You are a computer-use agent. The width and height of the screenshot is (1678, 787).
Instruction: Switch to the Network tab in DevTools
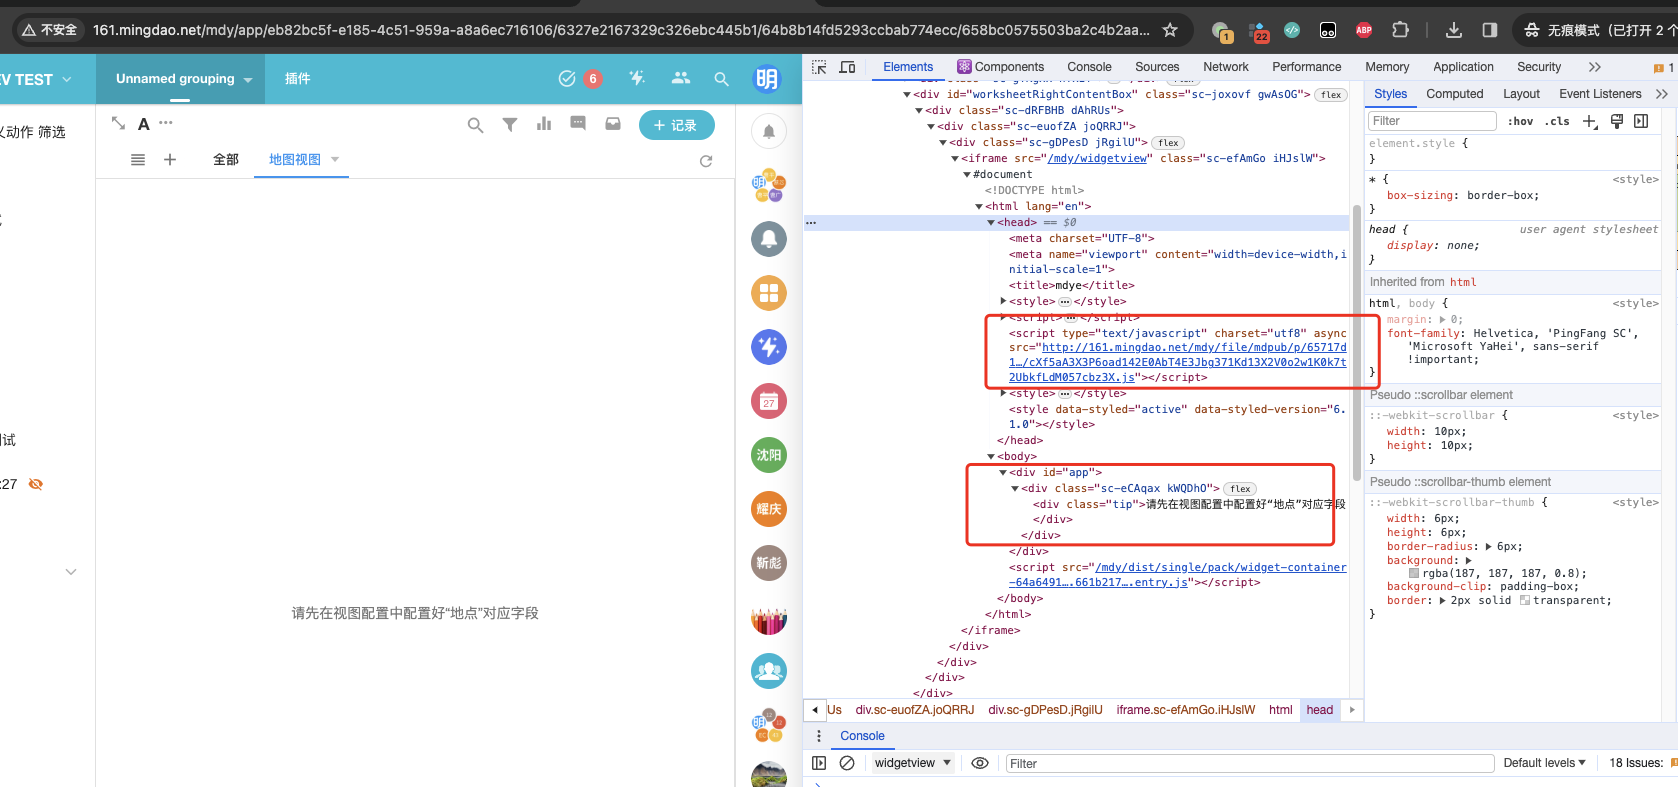point(1225,67)
